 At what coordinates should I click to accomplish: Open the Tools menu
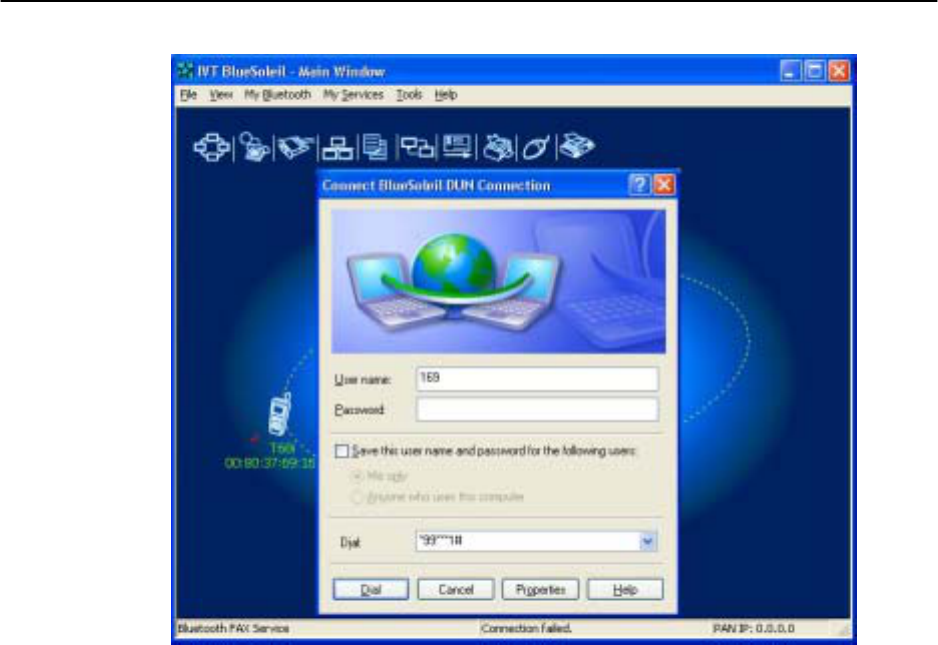click(409, 95)
